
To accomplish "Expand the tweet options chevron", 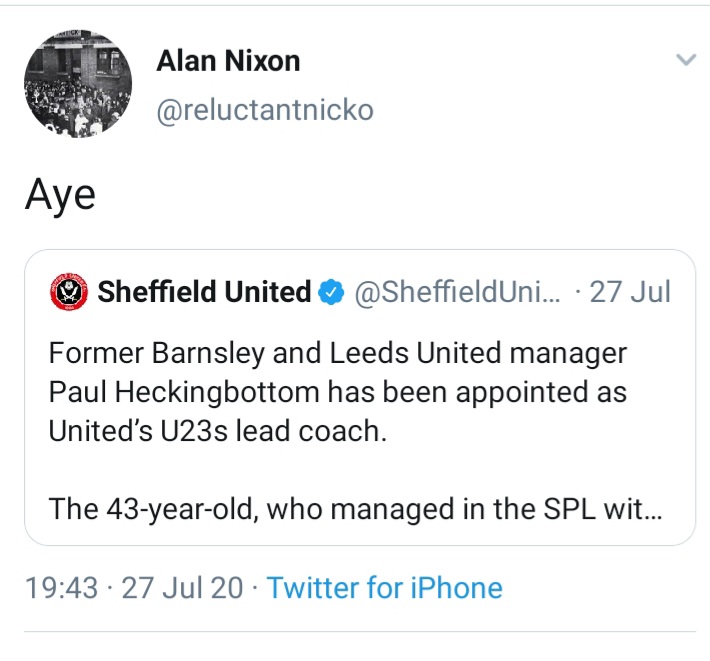I will coord(685,61).
